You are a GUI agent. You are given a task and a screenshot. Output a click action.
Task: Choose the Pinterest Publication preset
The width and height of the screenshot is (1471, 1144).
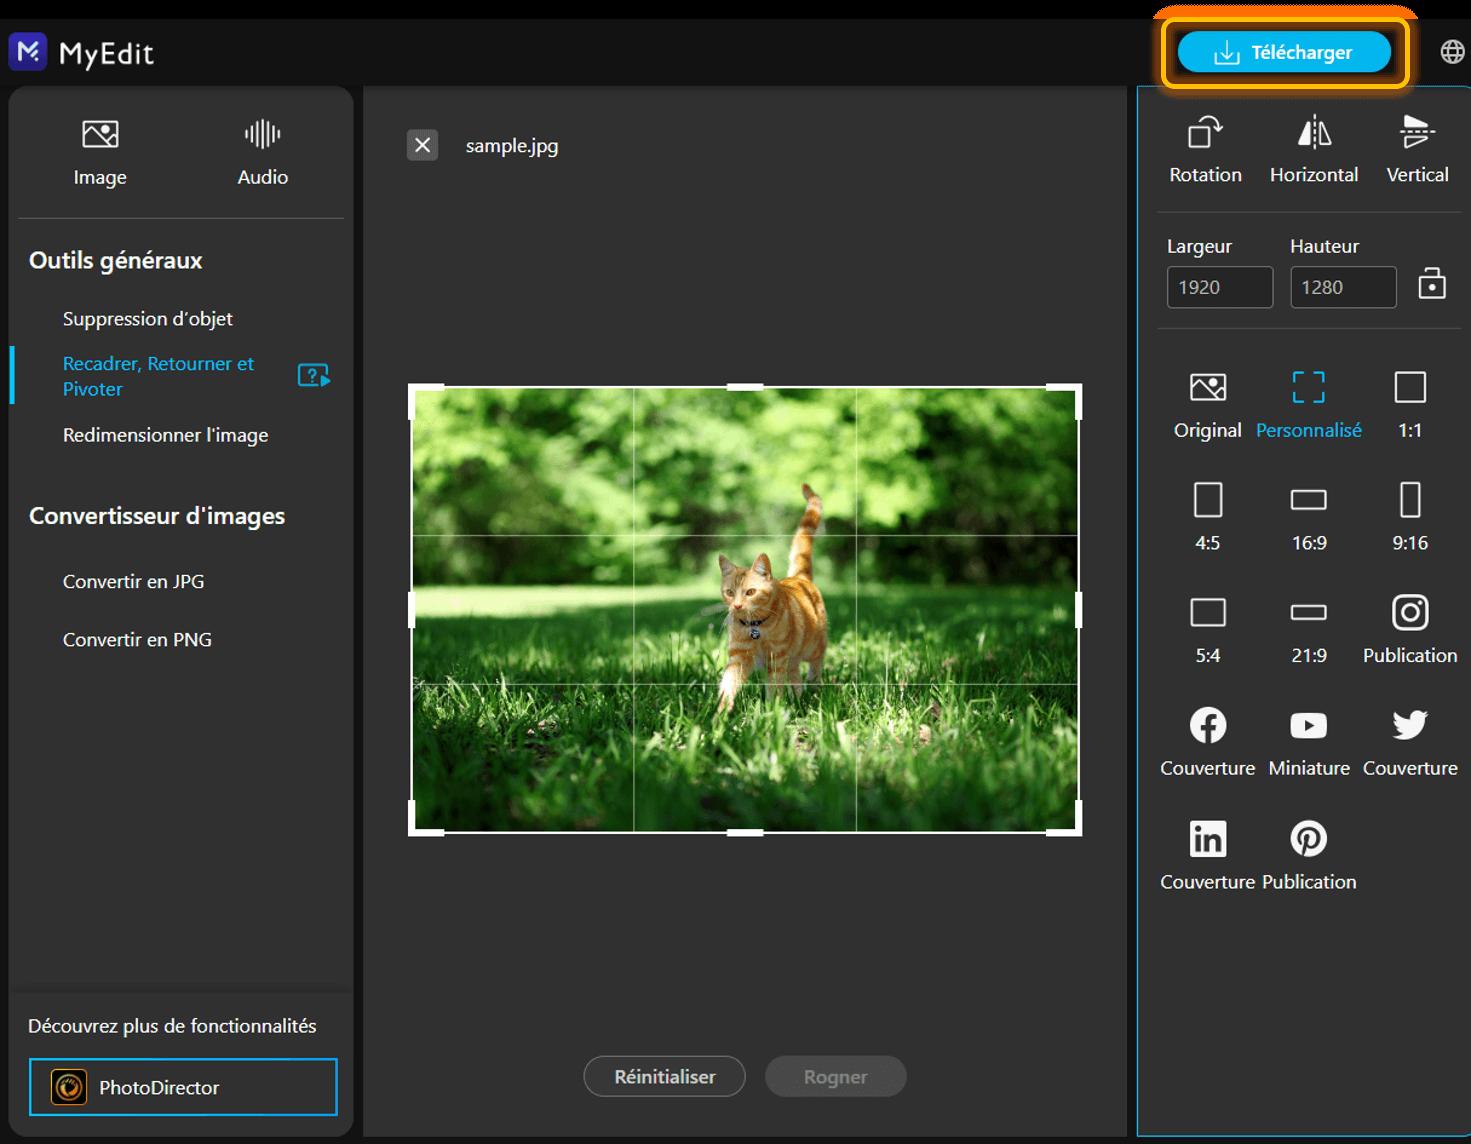(x=1308, y=839)
